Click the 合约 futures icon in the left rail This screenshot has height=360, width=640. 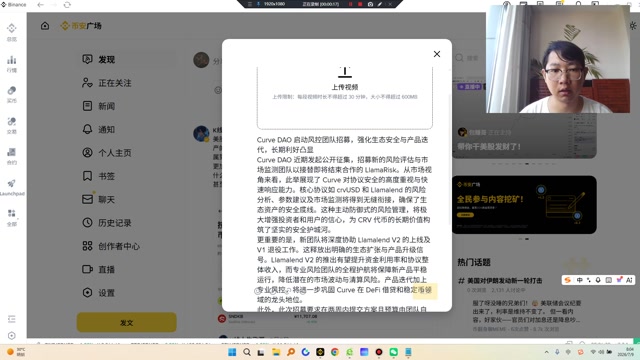[11, 152]
